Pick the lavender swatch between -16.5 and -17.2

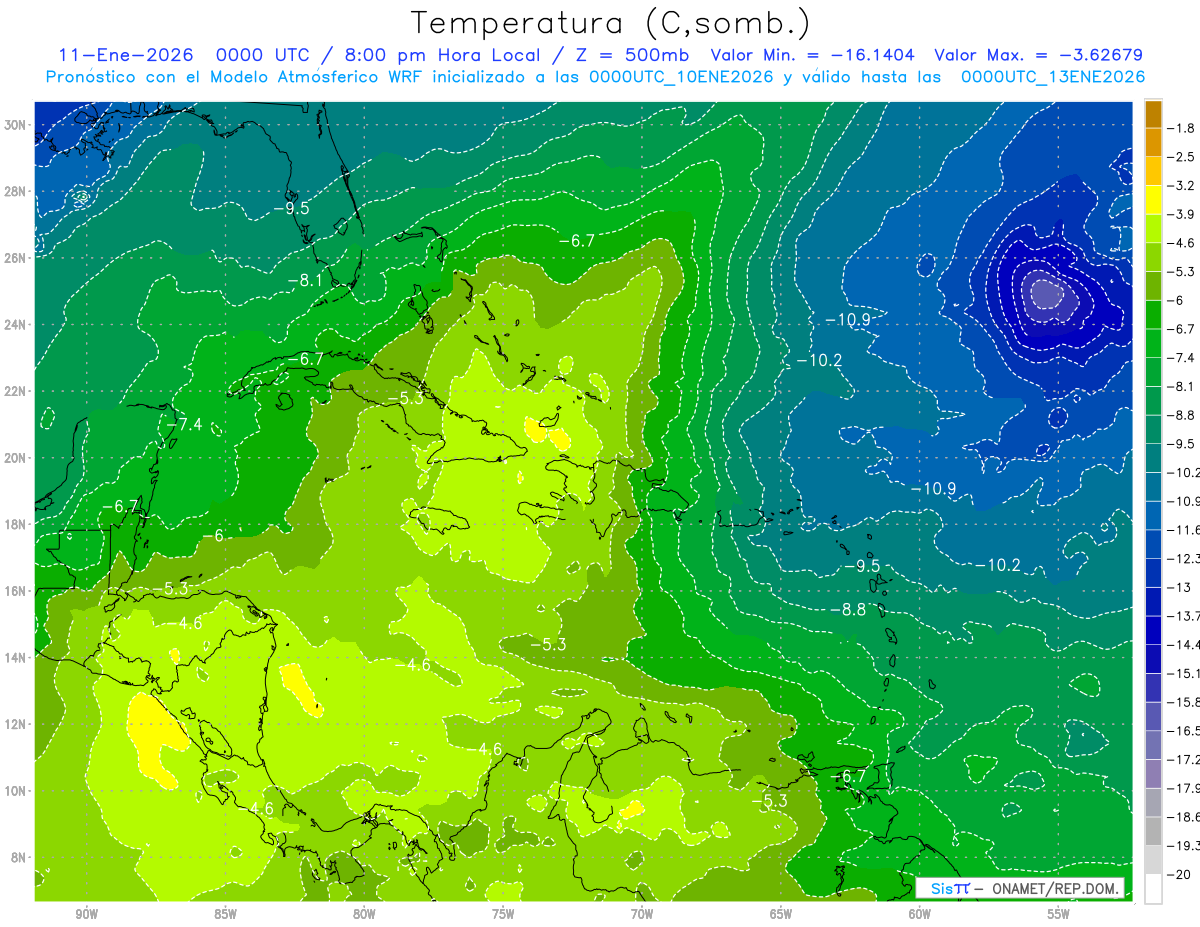click(x=1153, y=745)
